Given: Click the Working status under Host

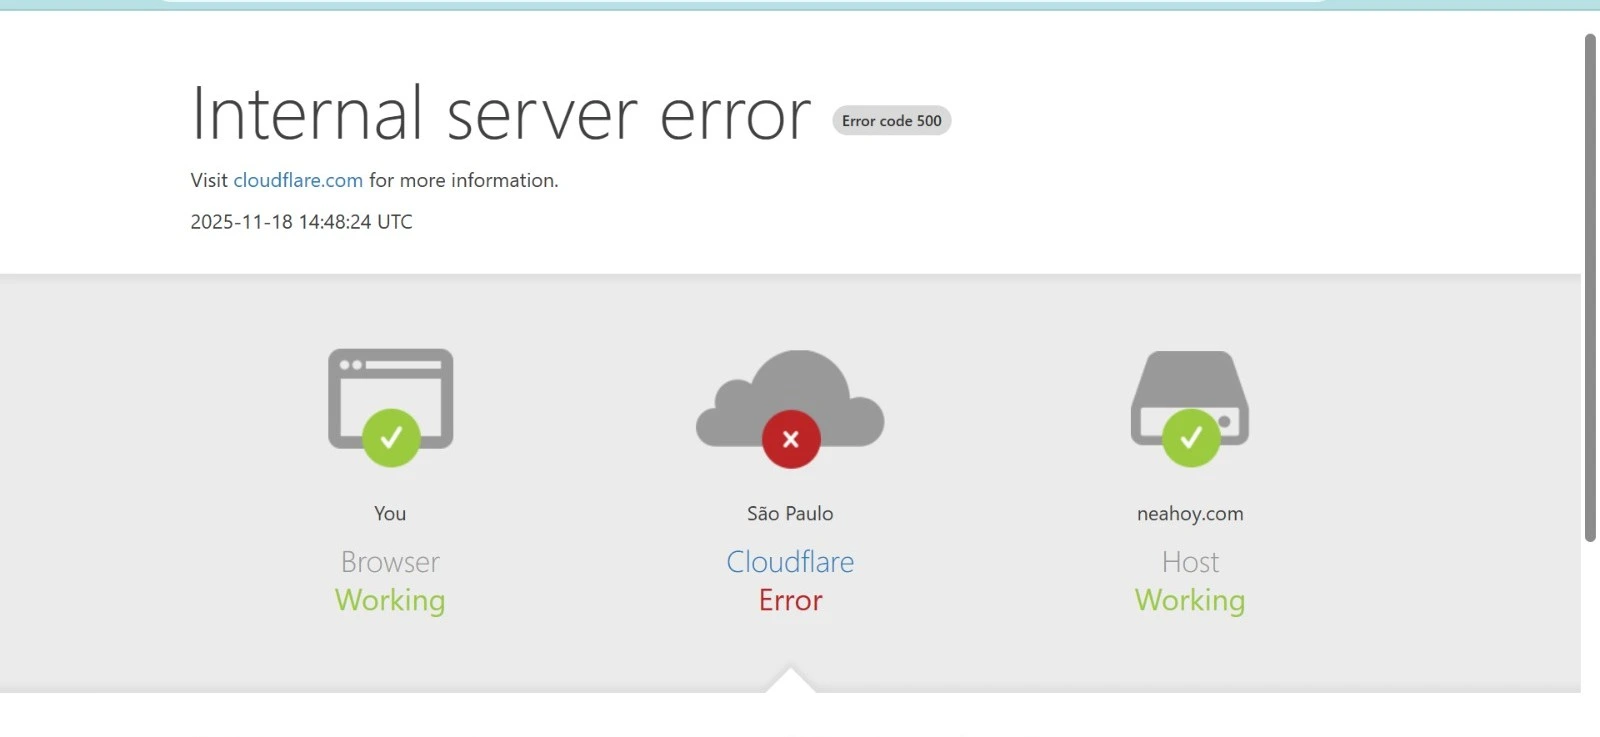Looking at the screenshot, I should (1190, 600).
